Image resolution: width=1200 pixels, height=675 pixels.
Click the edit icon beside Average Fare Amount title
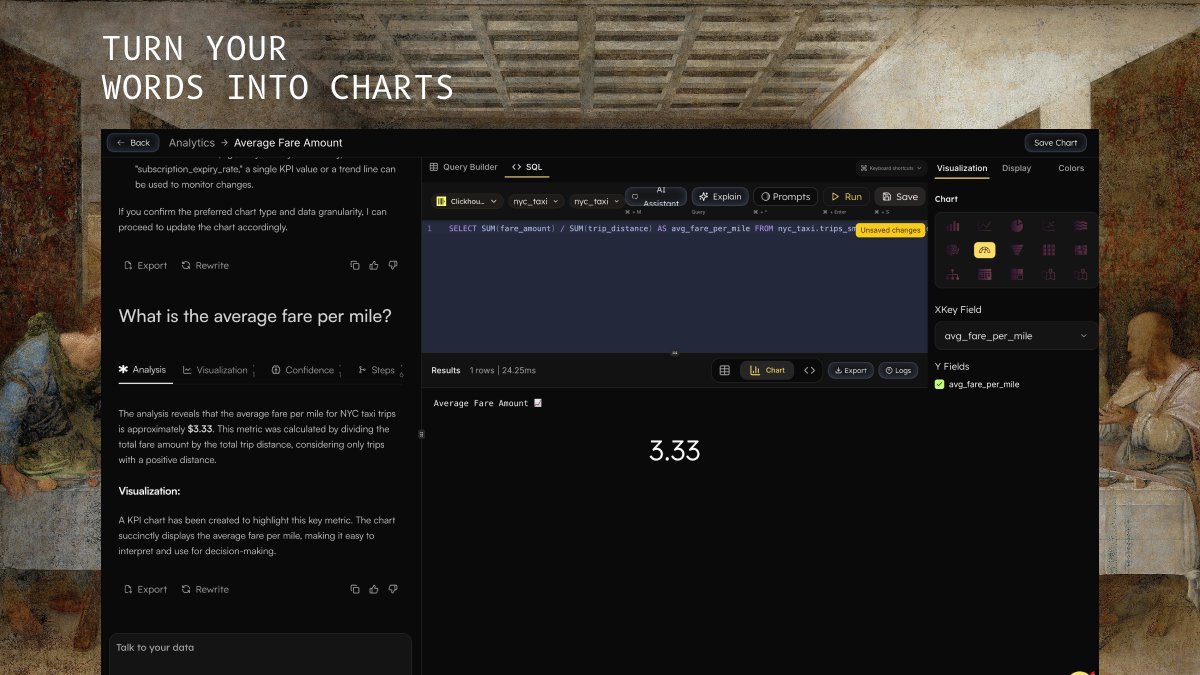[x=538, y=403]
